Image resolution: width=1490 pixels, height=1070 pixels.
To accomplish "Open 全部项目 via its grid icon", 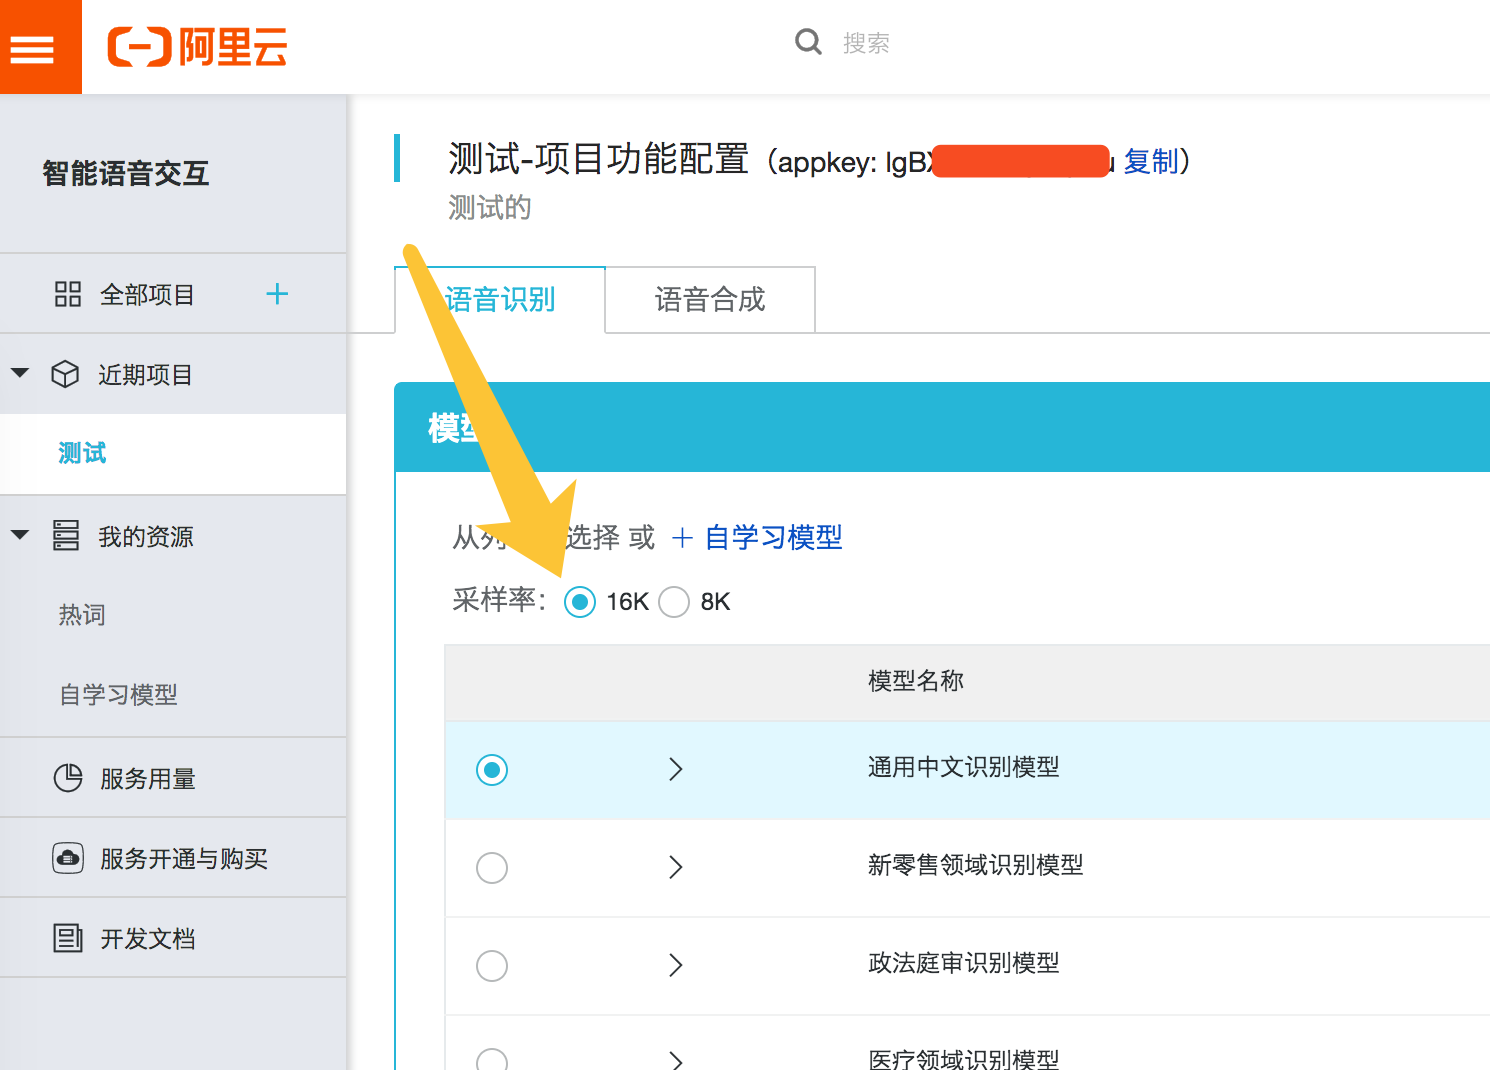I will pos(67,294).
